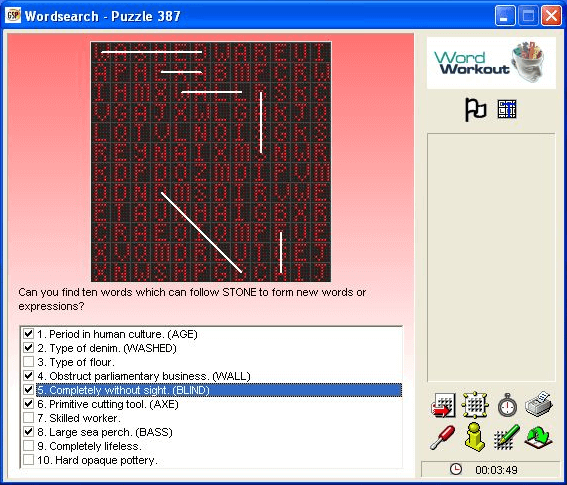Viewport: 567px width, 485px height.
Task: Click the Word Workout logo banner
Action: pos(491,63)
